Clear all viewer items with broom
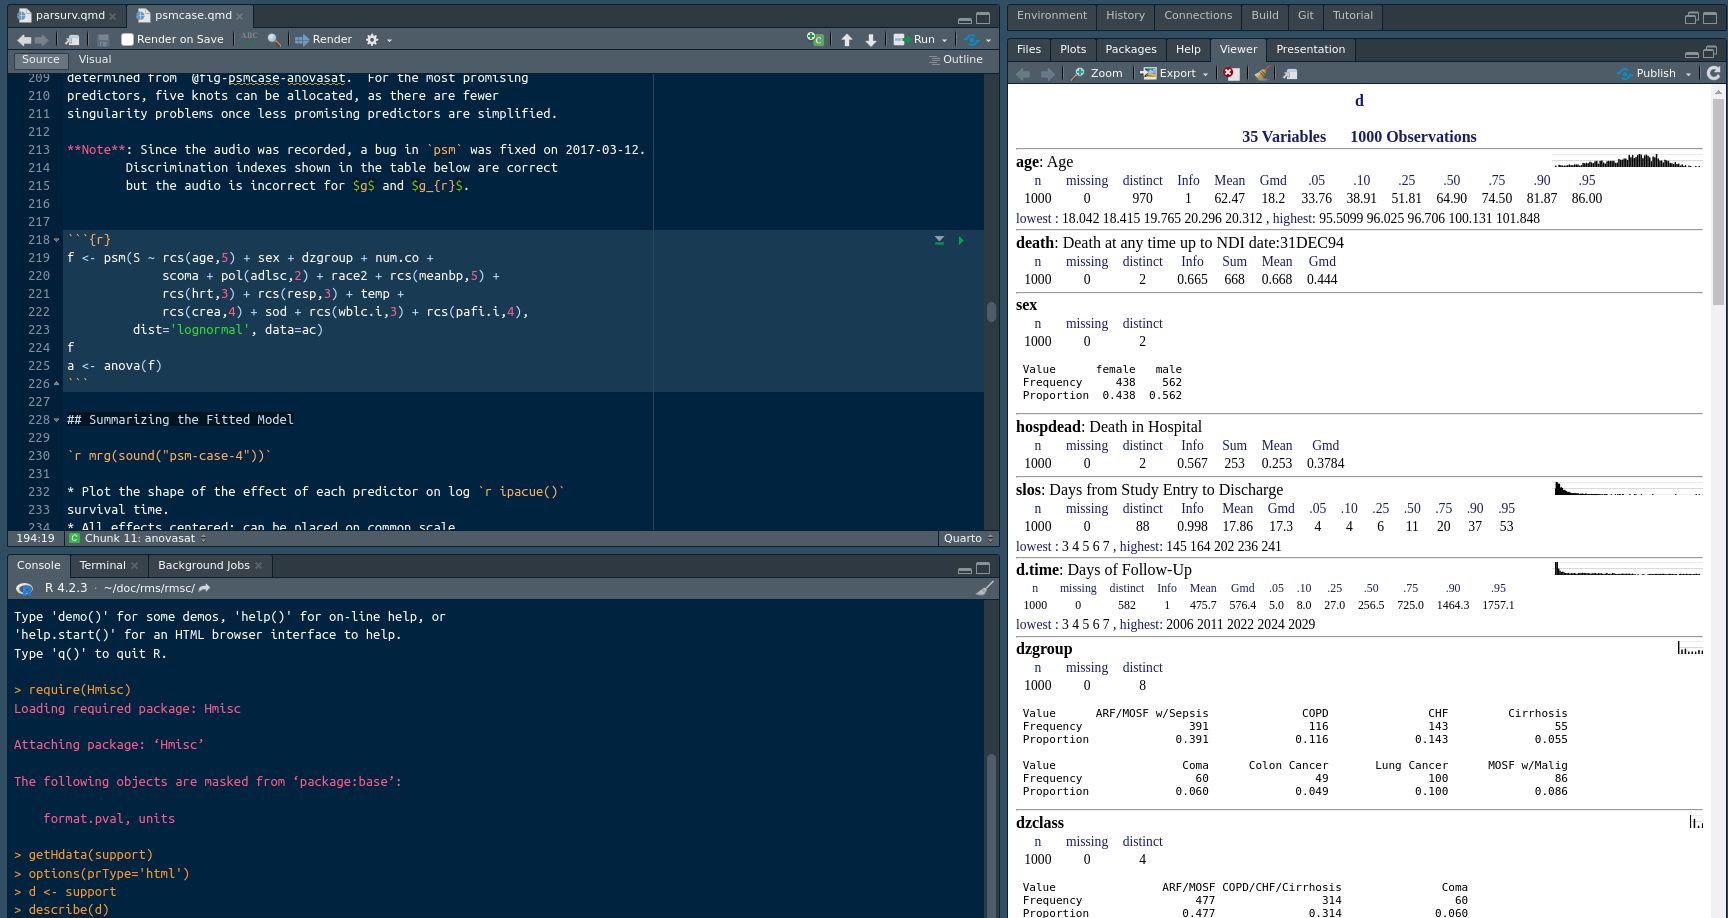The image size is (1728, 918). pyautogui.click(x=1261, y=74)
